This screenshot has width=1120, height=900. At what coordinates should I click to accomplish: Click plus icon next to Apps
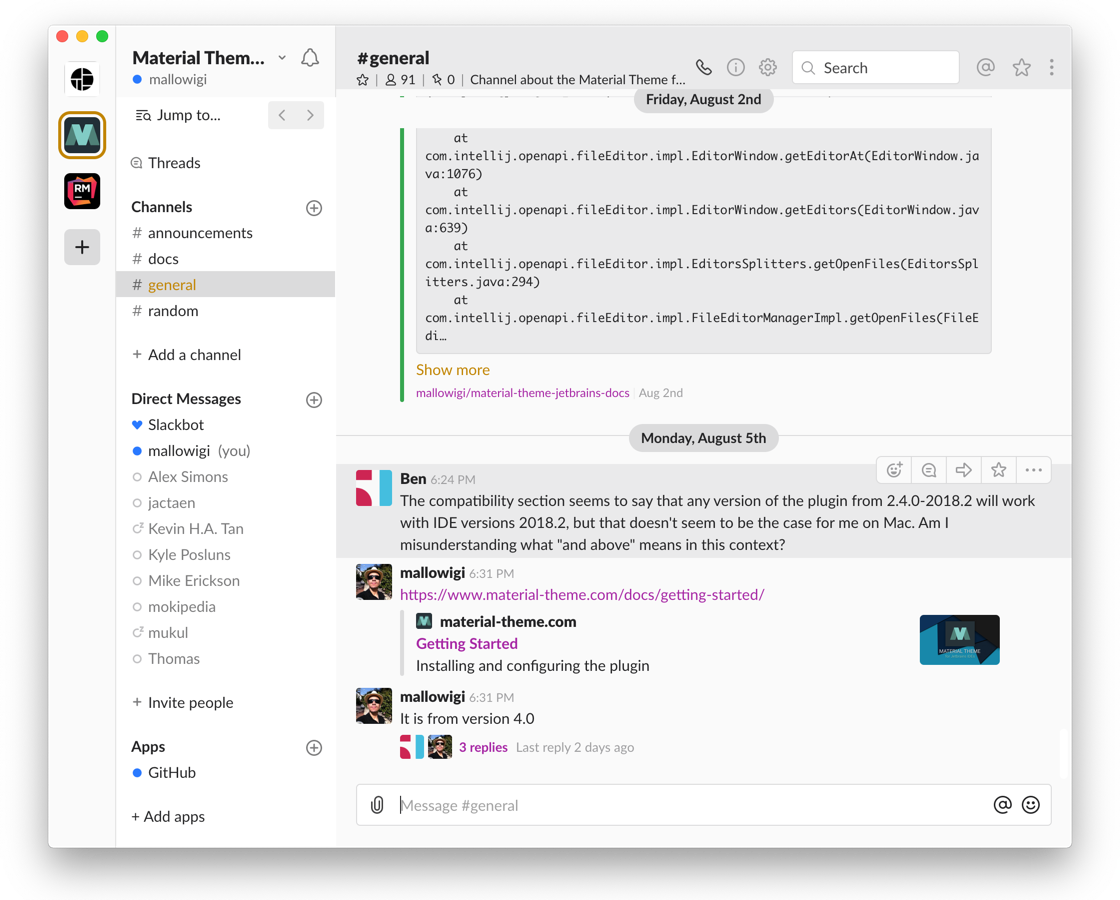[314, 748]
